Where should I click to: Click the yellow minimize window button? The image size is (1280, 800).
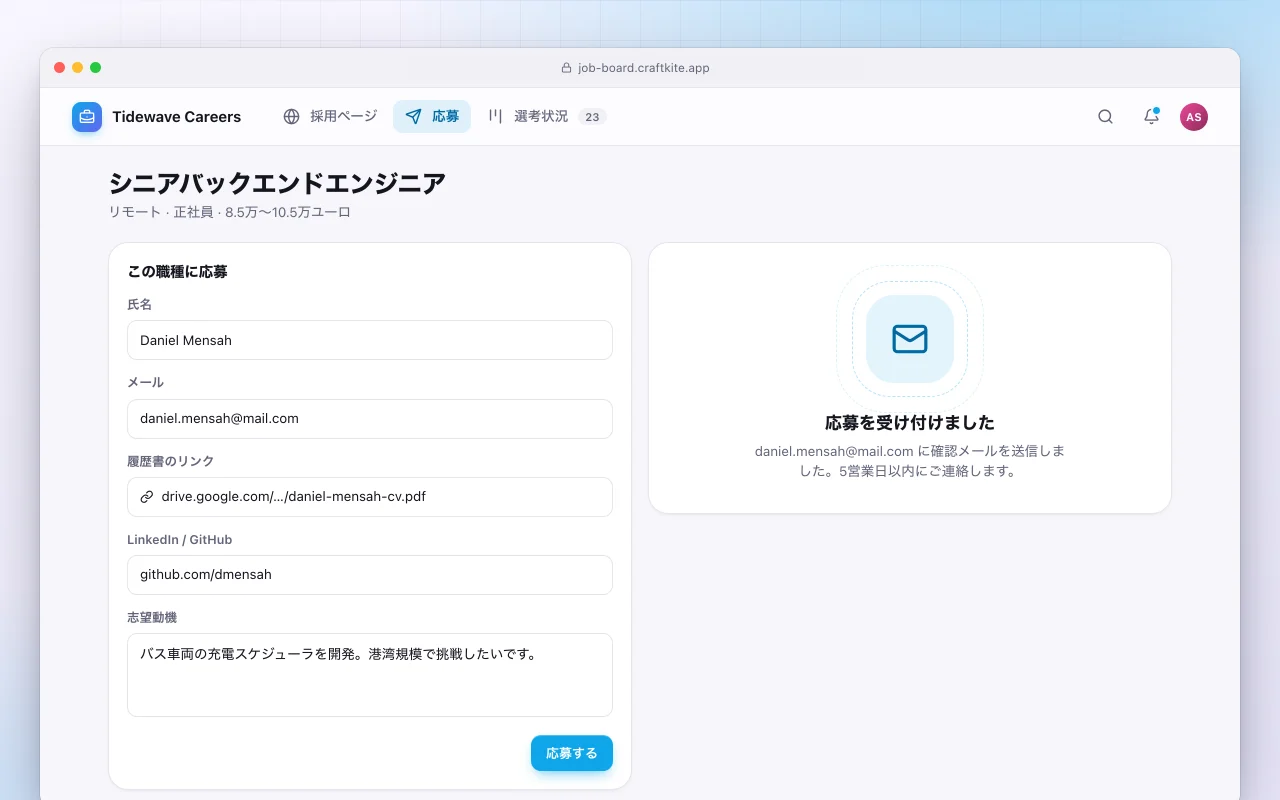[x=77, y=67]
